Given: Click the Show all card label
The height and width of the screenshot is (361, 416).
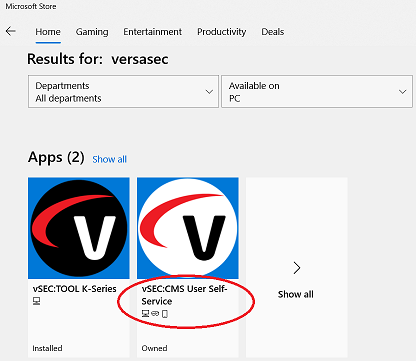Looking at the screenshot, I should (296, 294).
